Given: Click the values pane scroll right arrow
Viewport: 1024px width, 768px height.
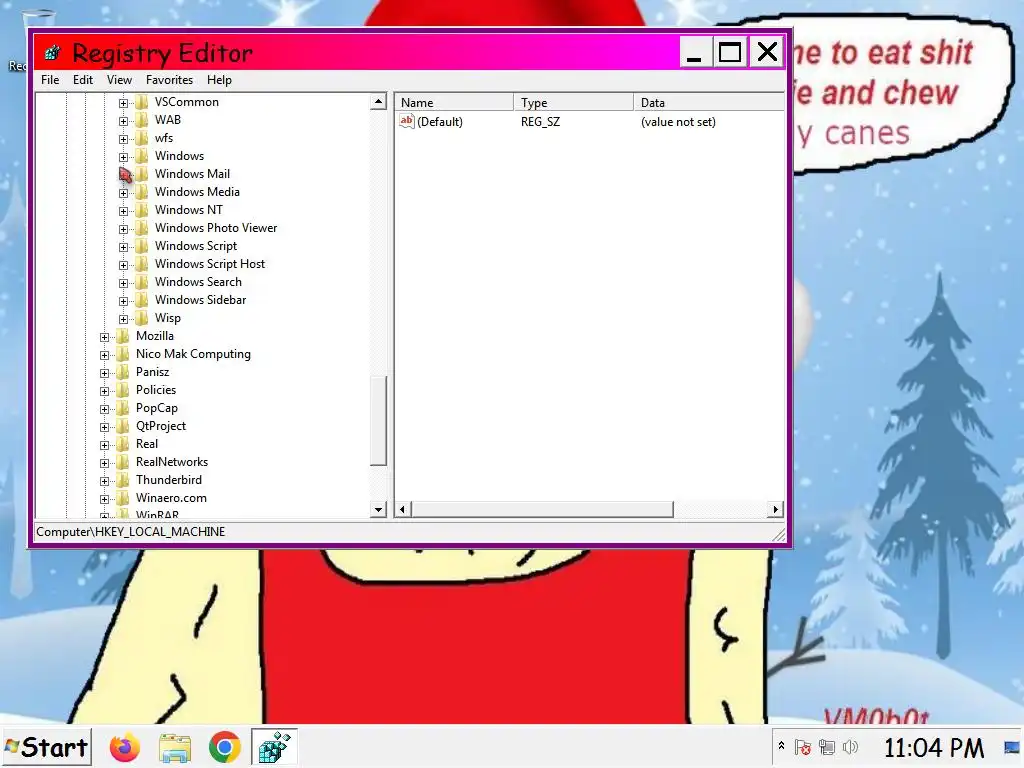Looking at the screenshot, I should tap(775, 509).
